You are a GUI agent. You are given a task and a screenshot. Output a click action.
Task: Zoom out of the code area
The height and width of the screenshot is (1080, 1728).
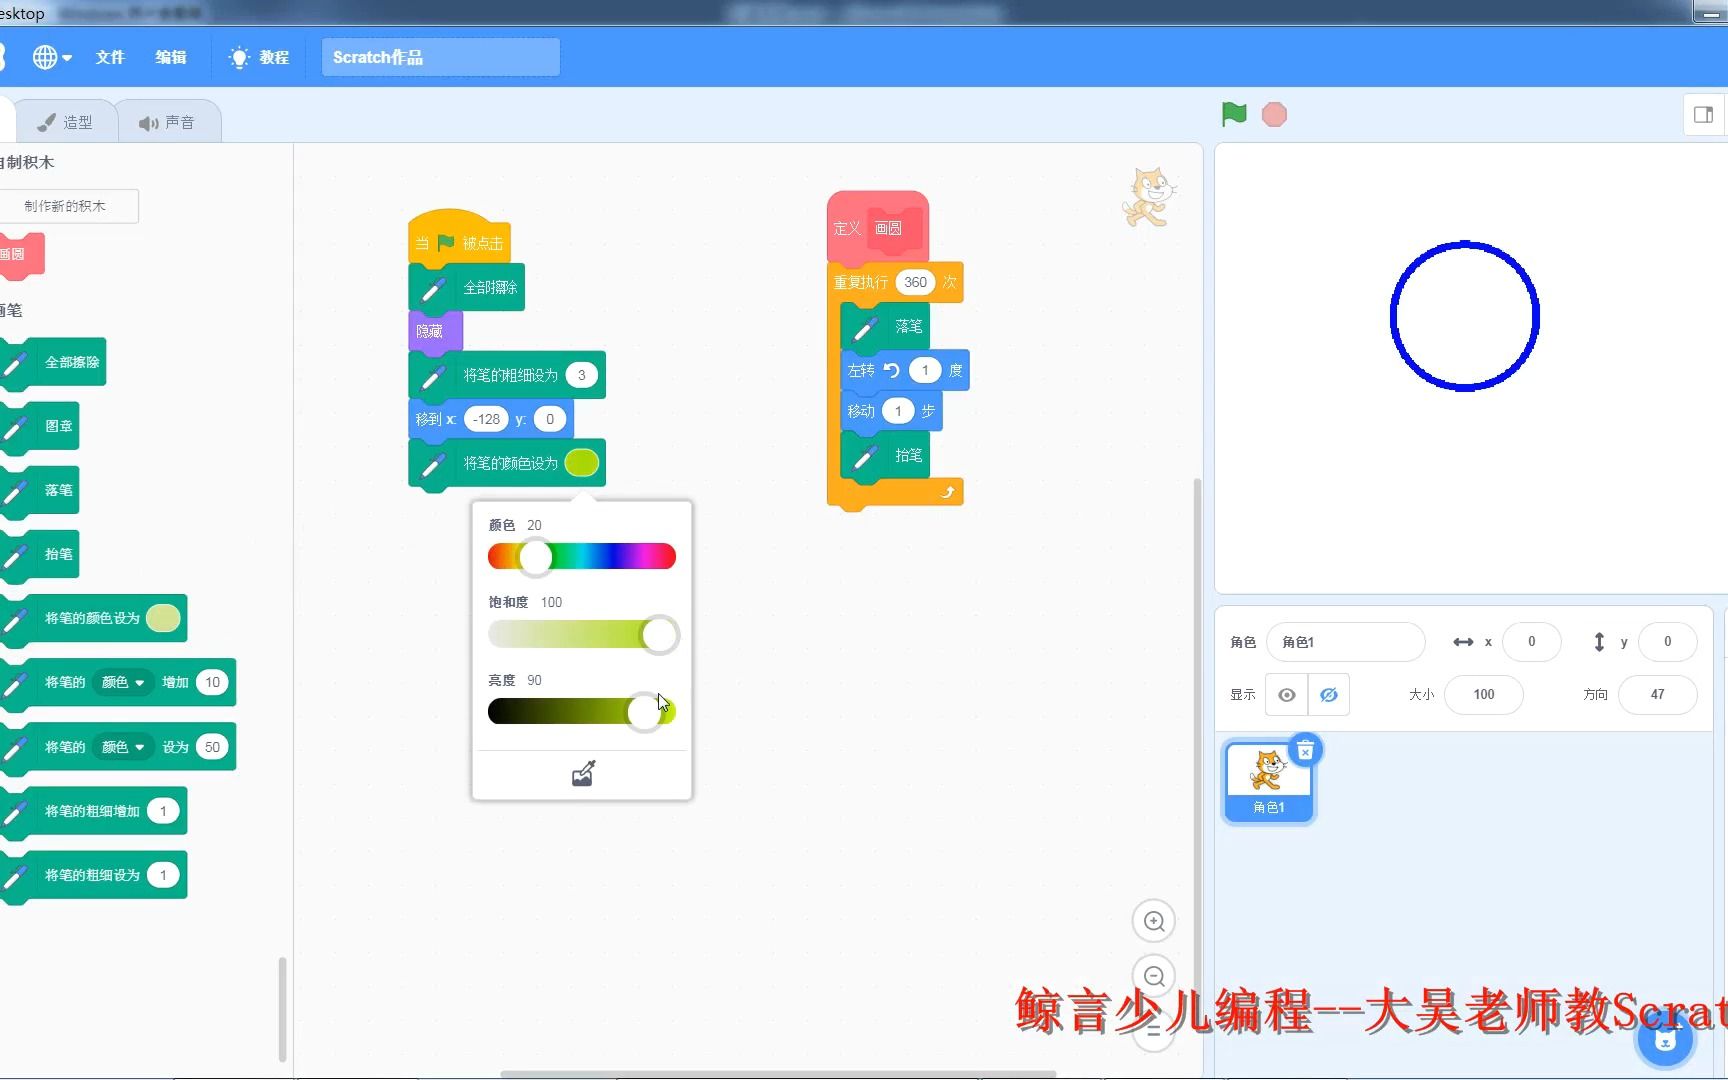tap(1153, 976)
